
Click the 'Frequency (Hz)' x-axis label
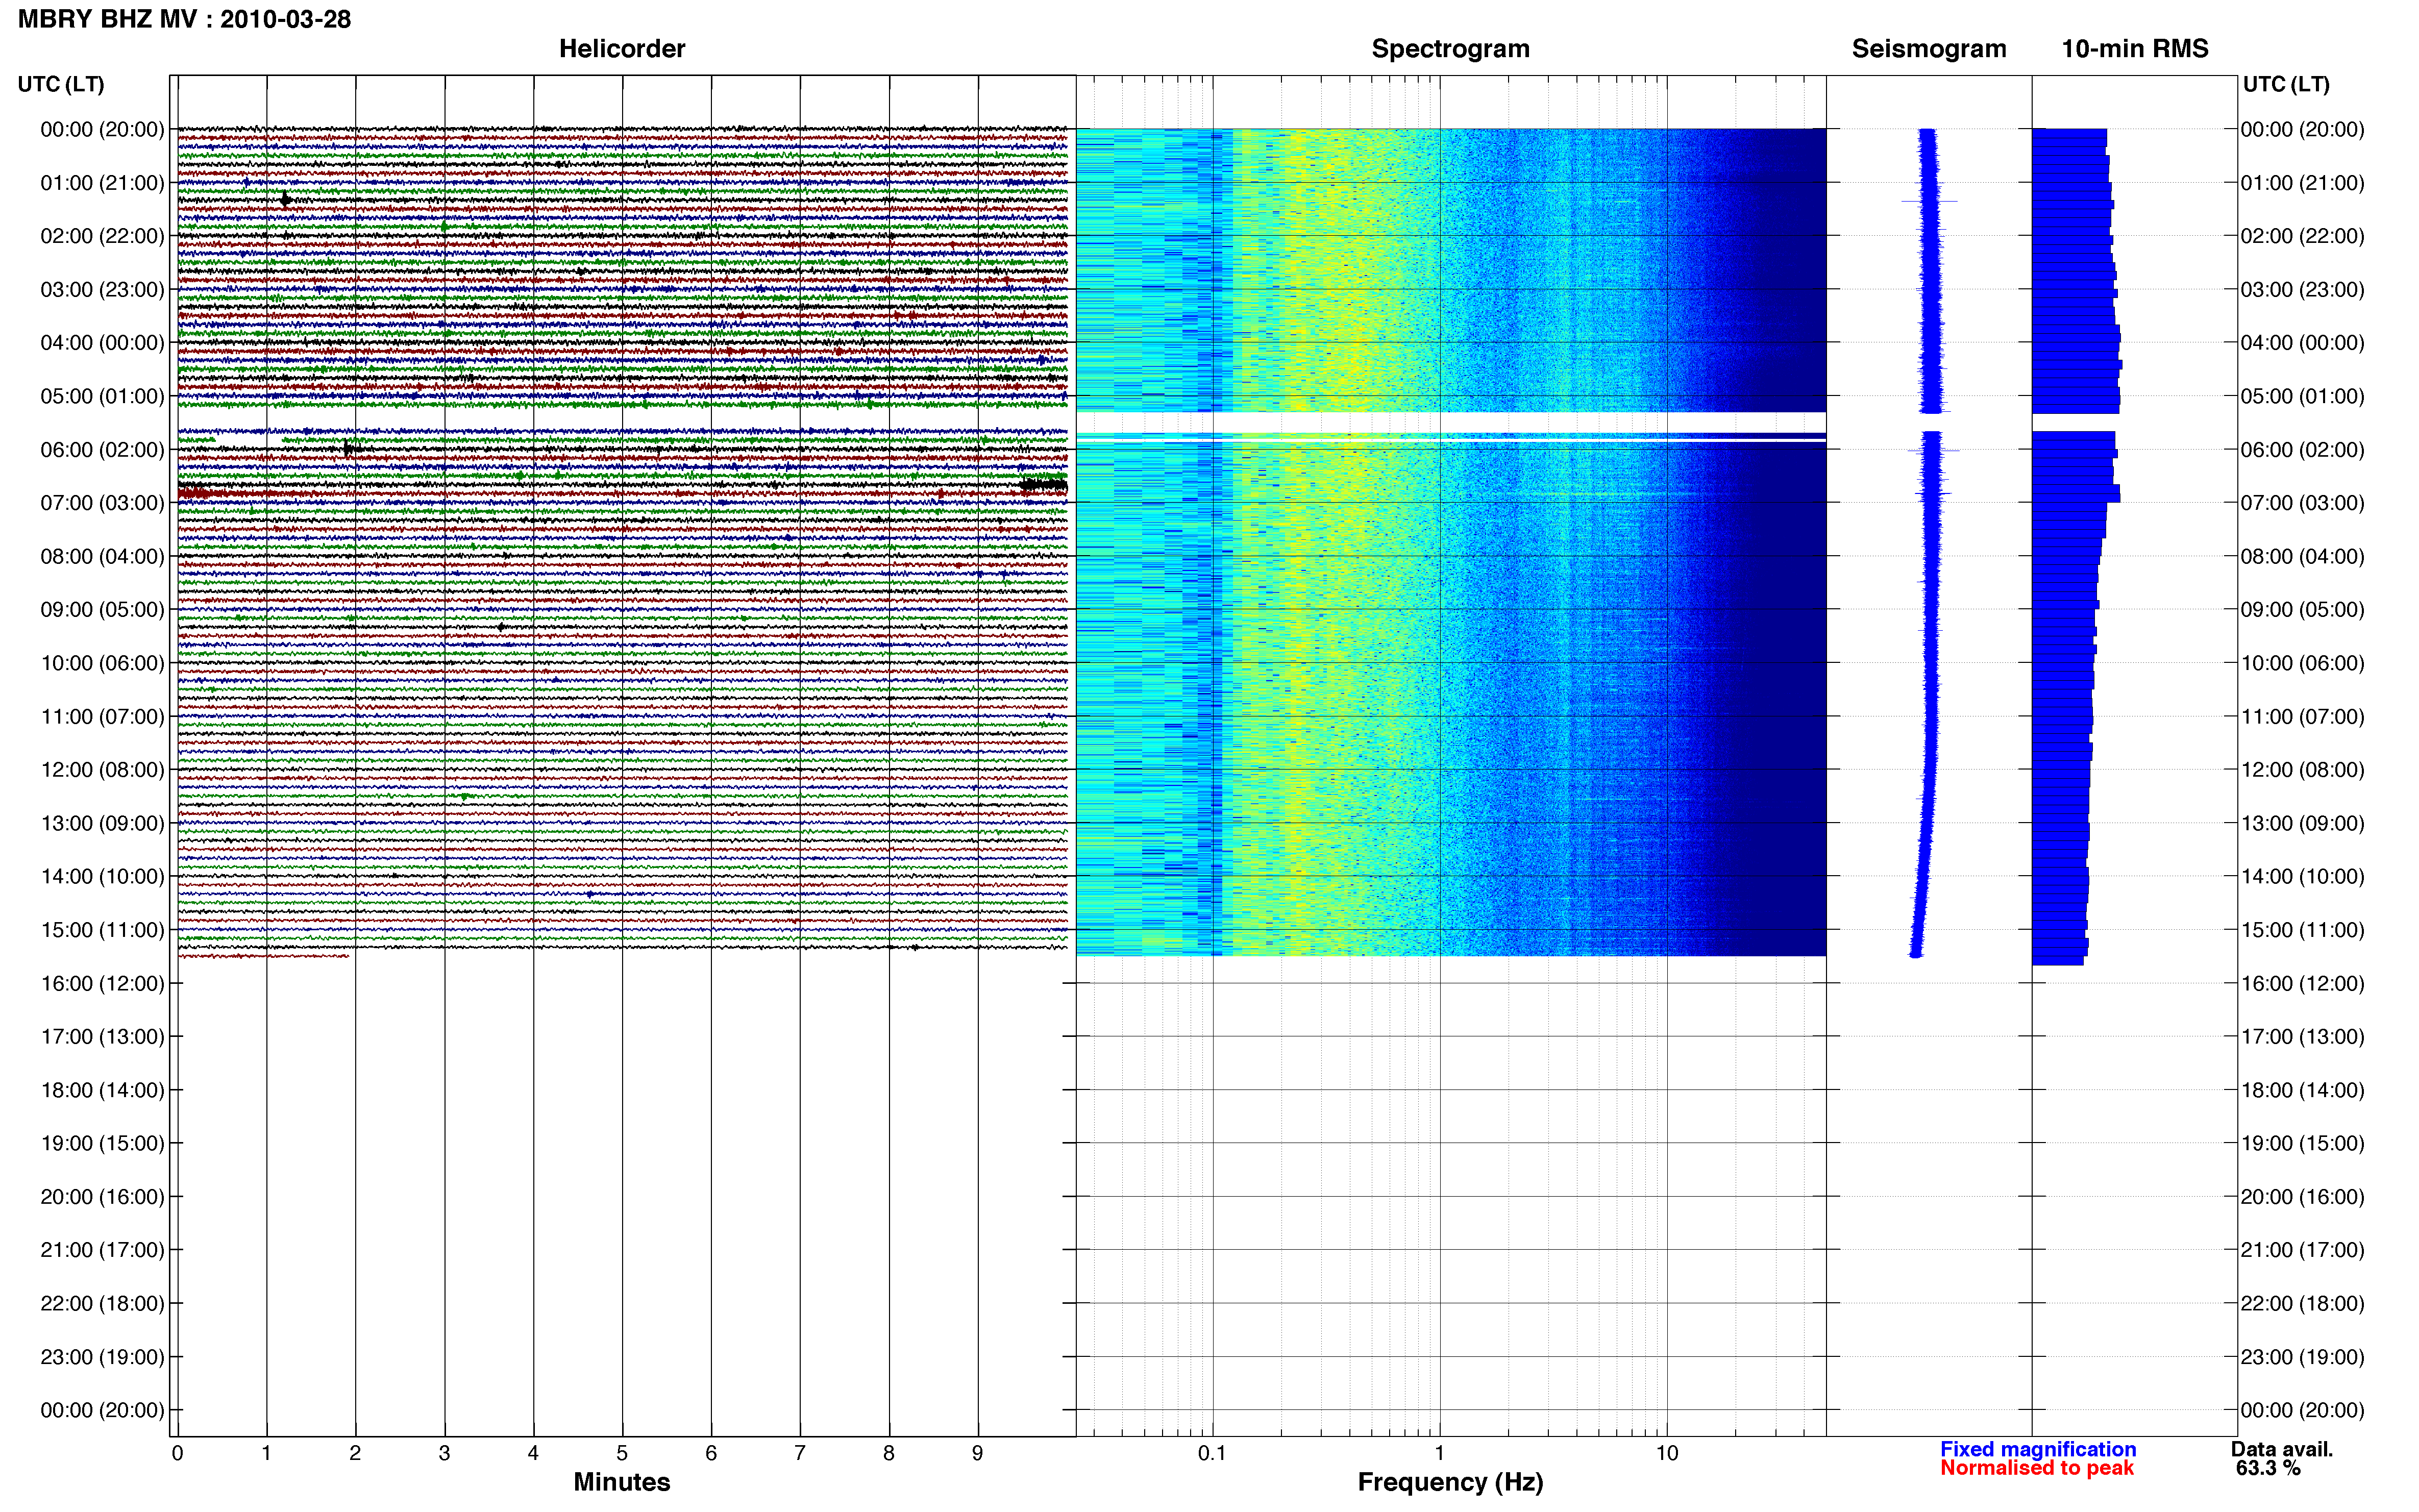(x=1450, y=1482)
